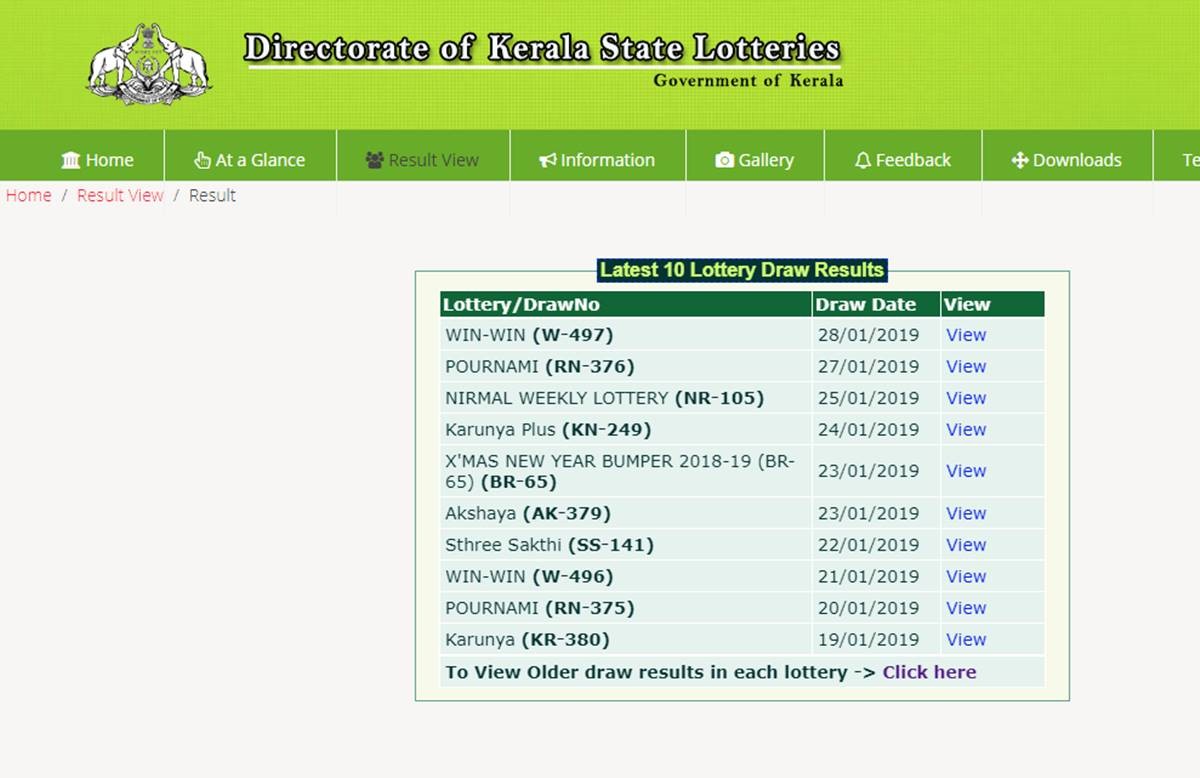This screenshot has height=778, width=1200.
Task: Click the people icon beside Result View
Action: [375, 160]
